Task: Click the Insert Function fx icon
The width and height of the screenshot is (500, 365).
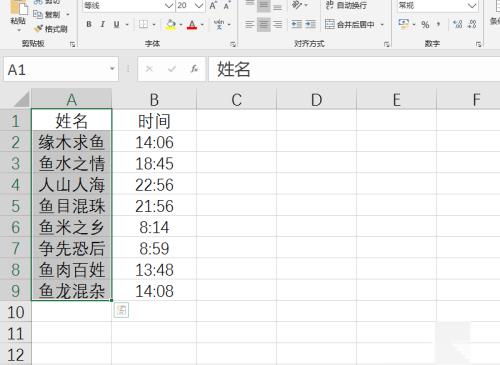Action: pyautogui.click(x=194, y=69)
